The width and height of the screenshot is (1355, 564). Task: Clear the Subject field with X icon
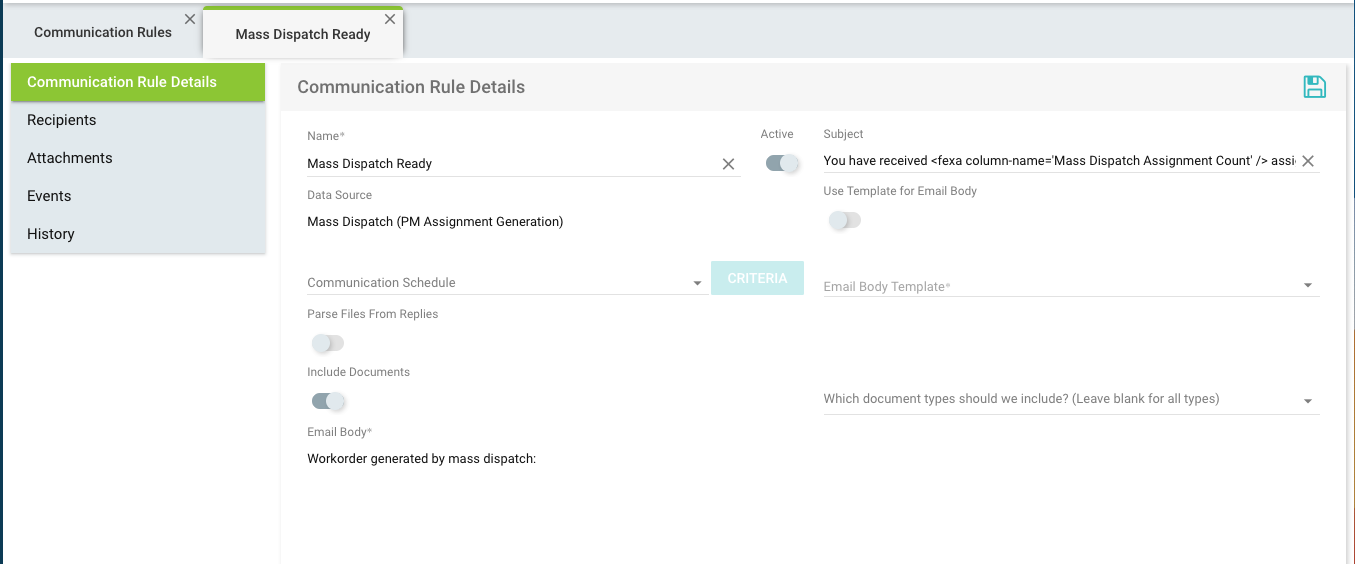pos(1307,161)
